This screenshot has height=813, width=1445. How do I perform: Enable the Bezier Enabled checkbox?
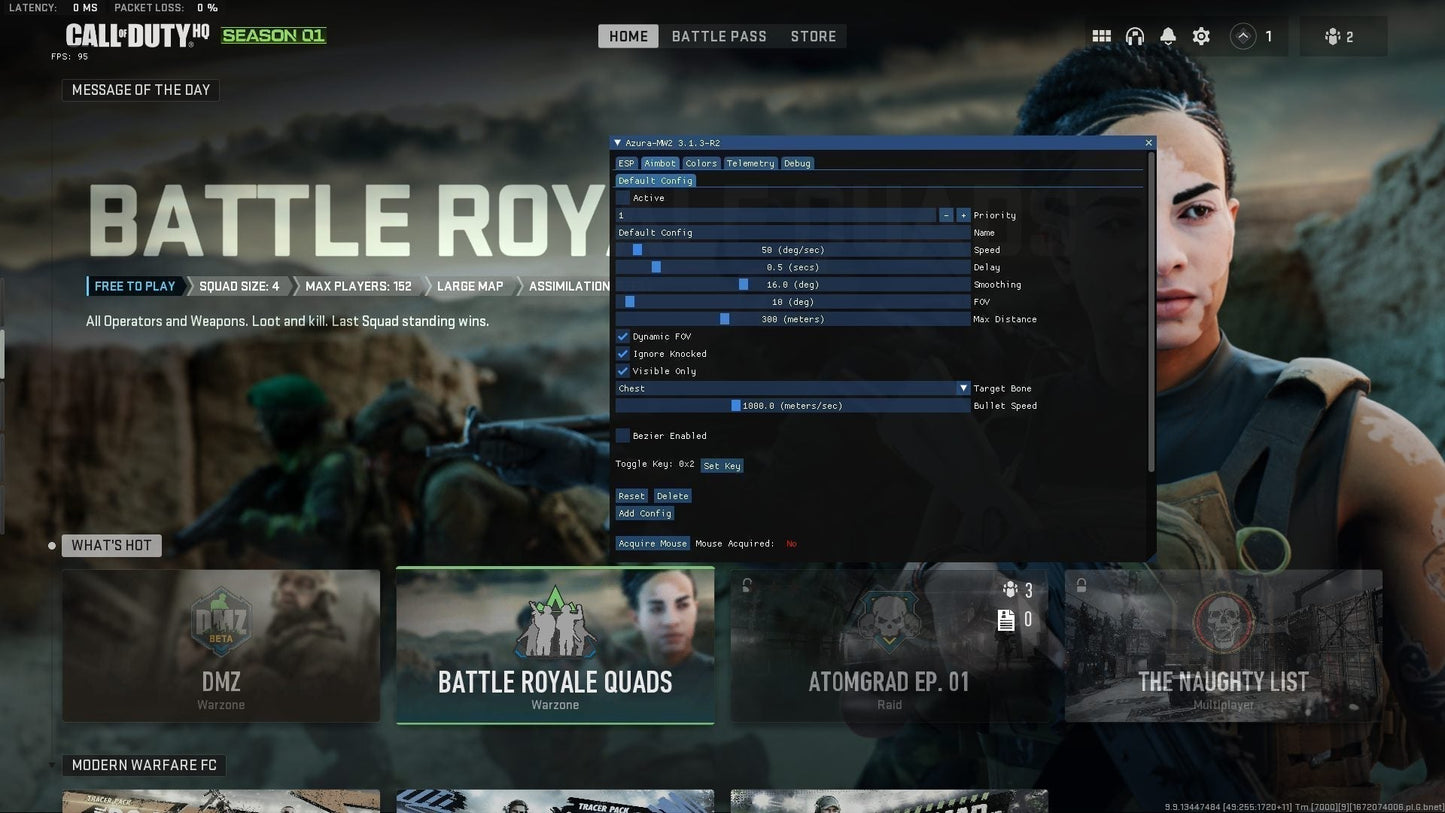pyautogui.click(x=623, y=436)
